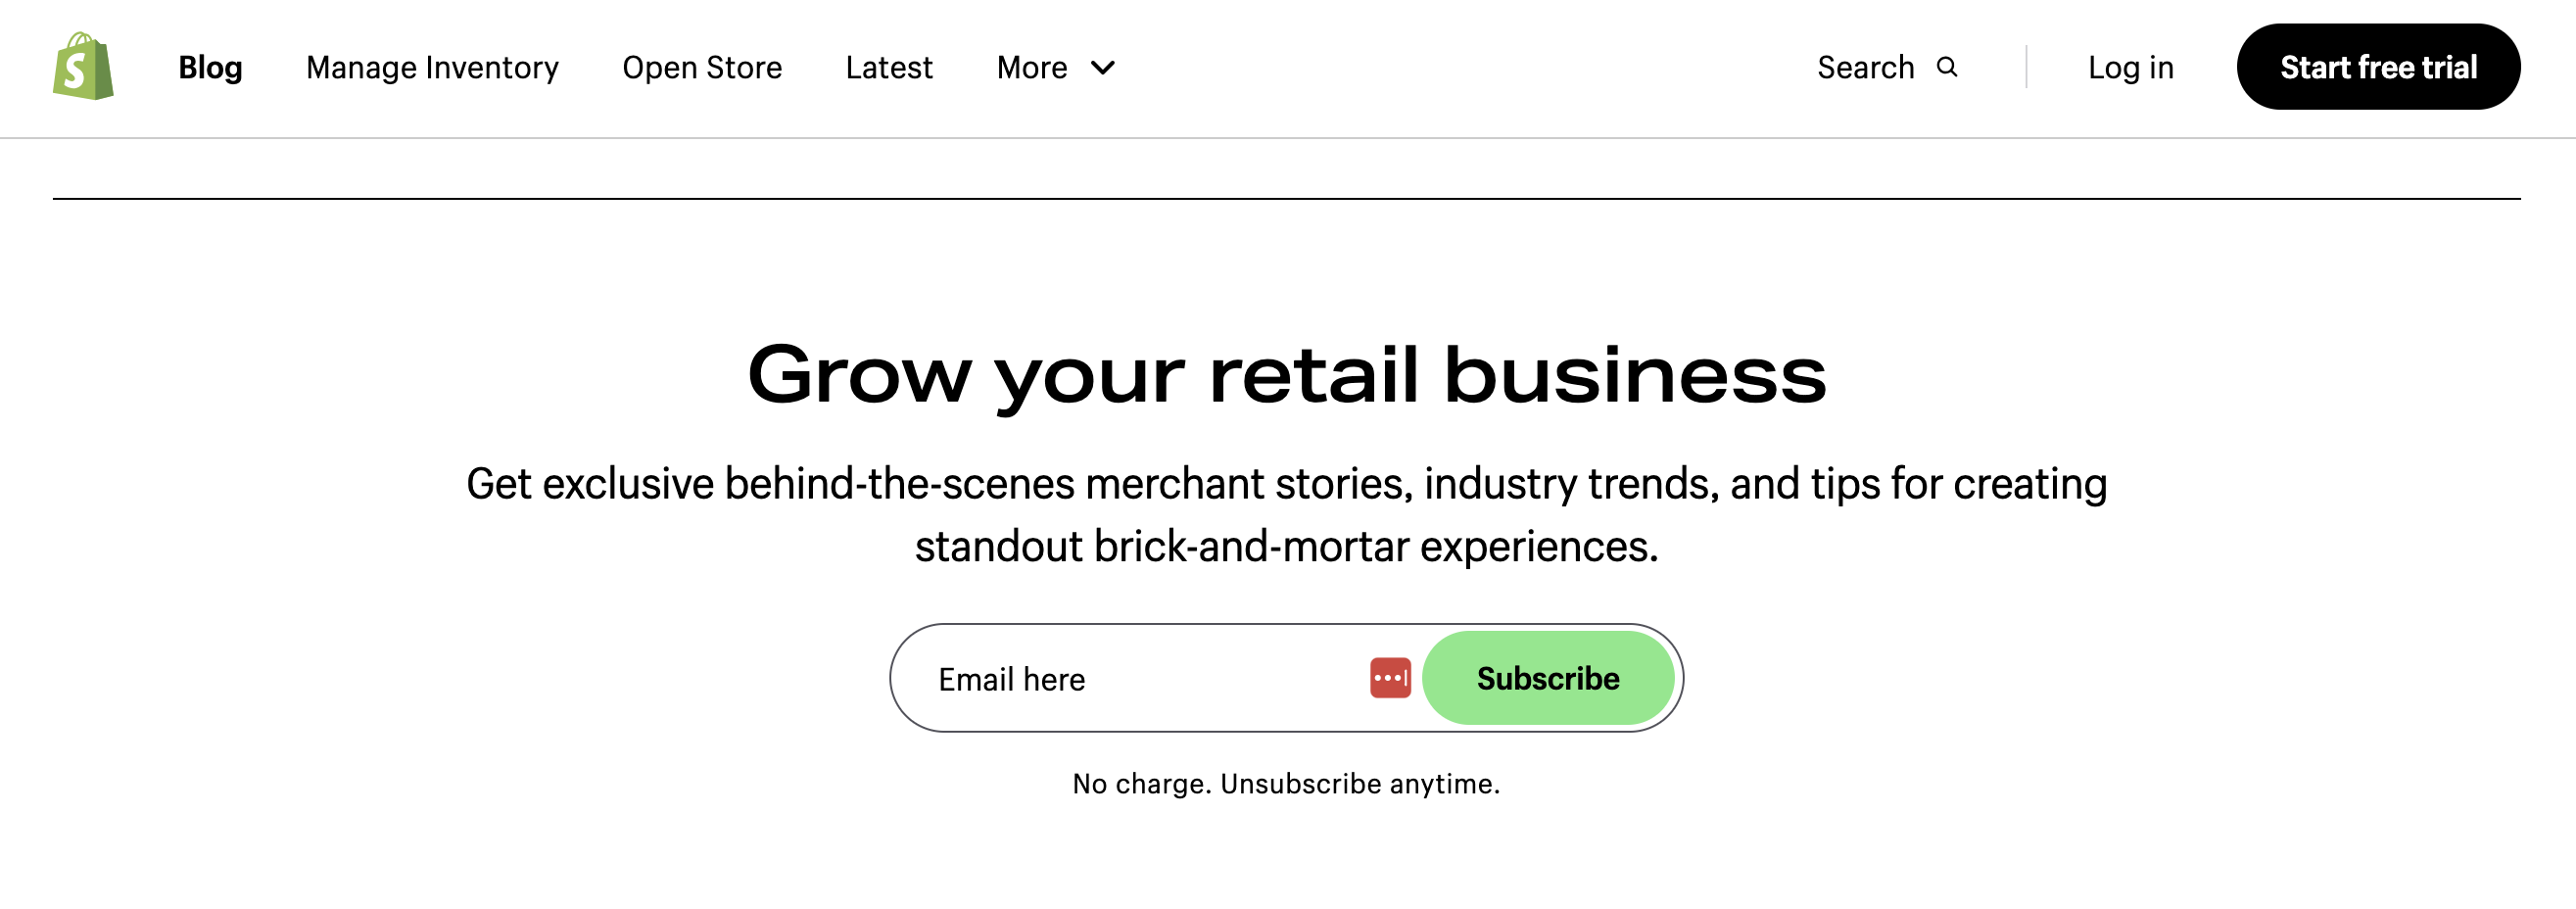
Task: Click the Log in link
Action: point(2130,68)
